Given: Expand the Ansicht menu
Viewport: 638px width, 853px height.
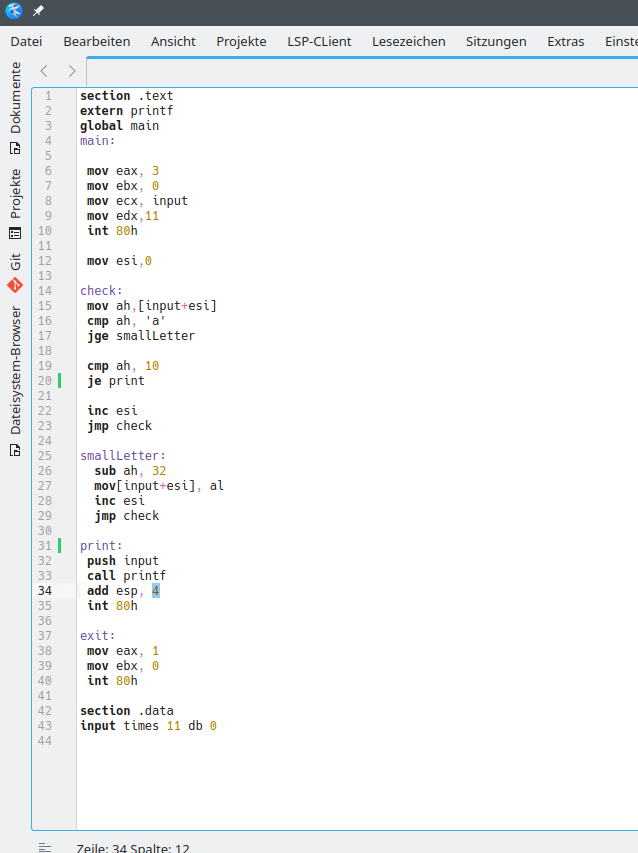Looking at the screenshot, I should (x=173, y=41).
